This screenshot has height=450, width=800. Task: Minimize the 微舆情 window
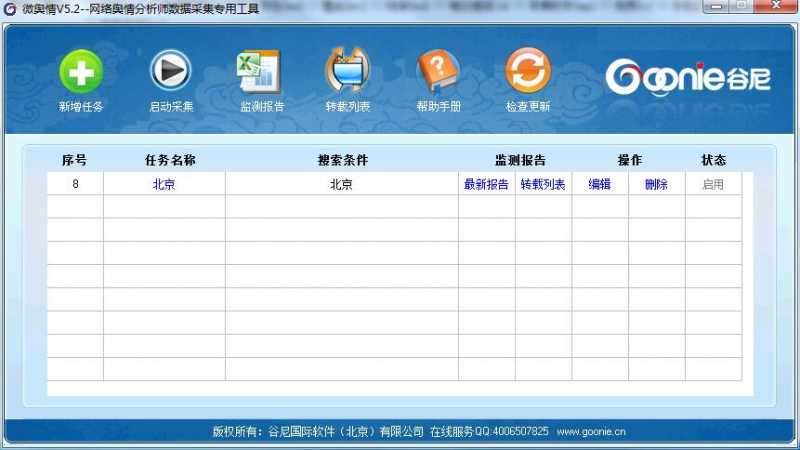(717, 6)
